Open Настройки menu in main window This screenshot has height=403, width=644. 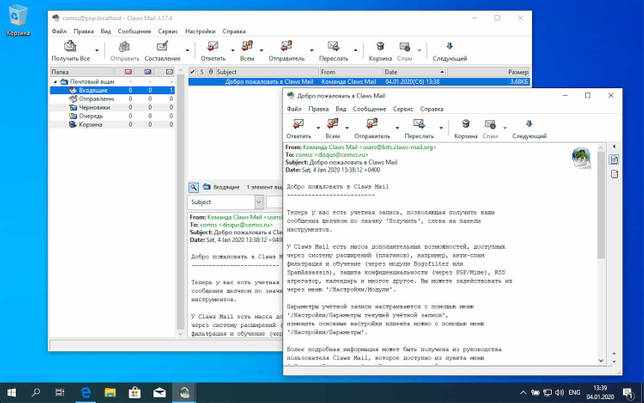(x=200, y=31)
